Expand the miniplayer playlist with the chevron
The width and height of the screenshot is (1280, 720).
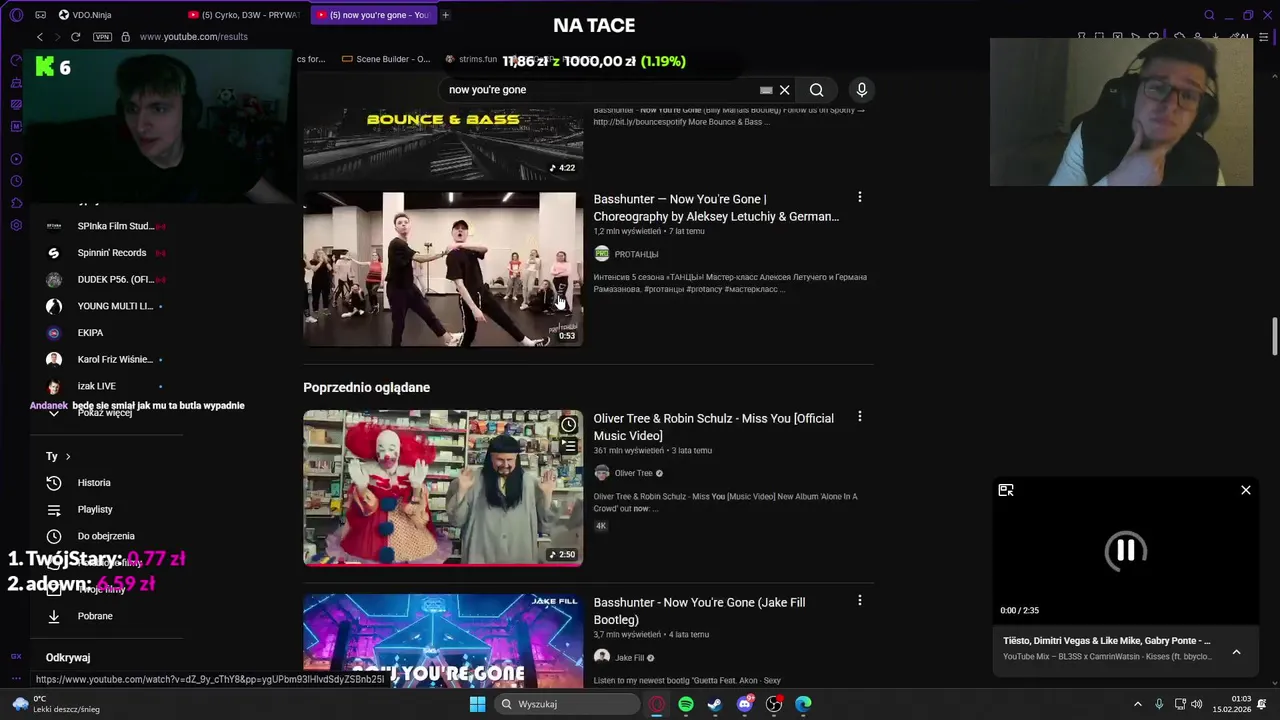(1236, 652)
